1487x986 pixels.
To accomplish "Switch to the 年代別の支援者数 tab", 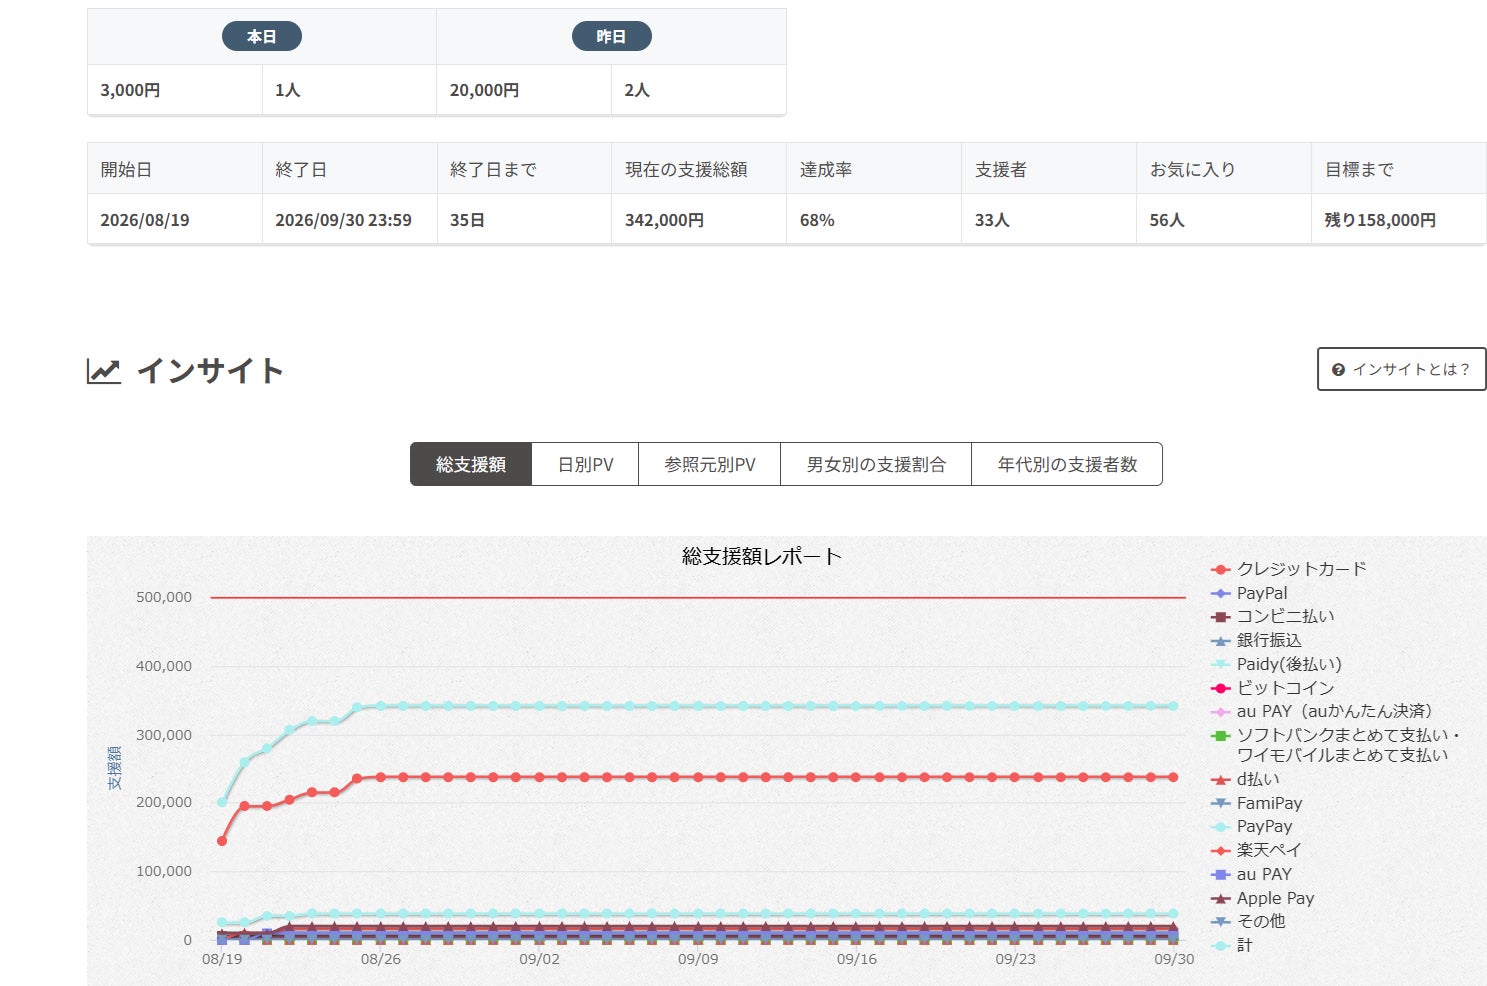I will (1067, 464).
